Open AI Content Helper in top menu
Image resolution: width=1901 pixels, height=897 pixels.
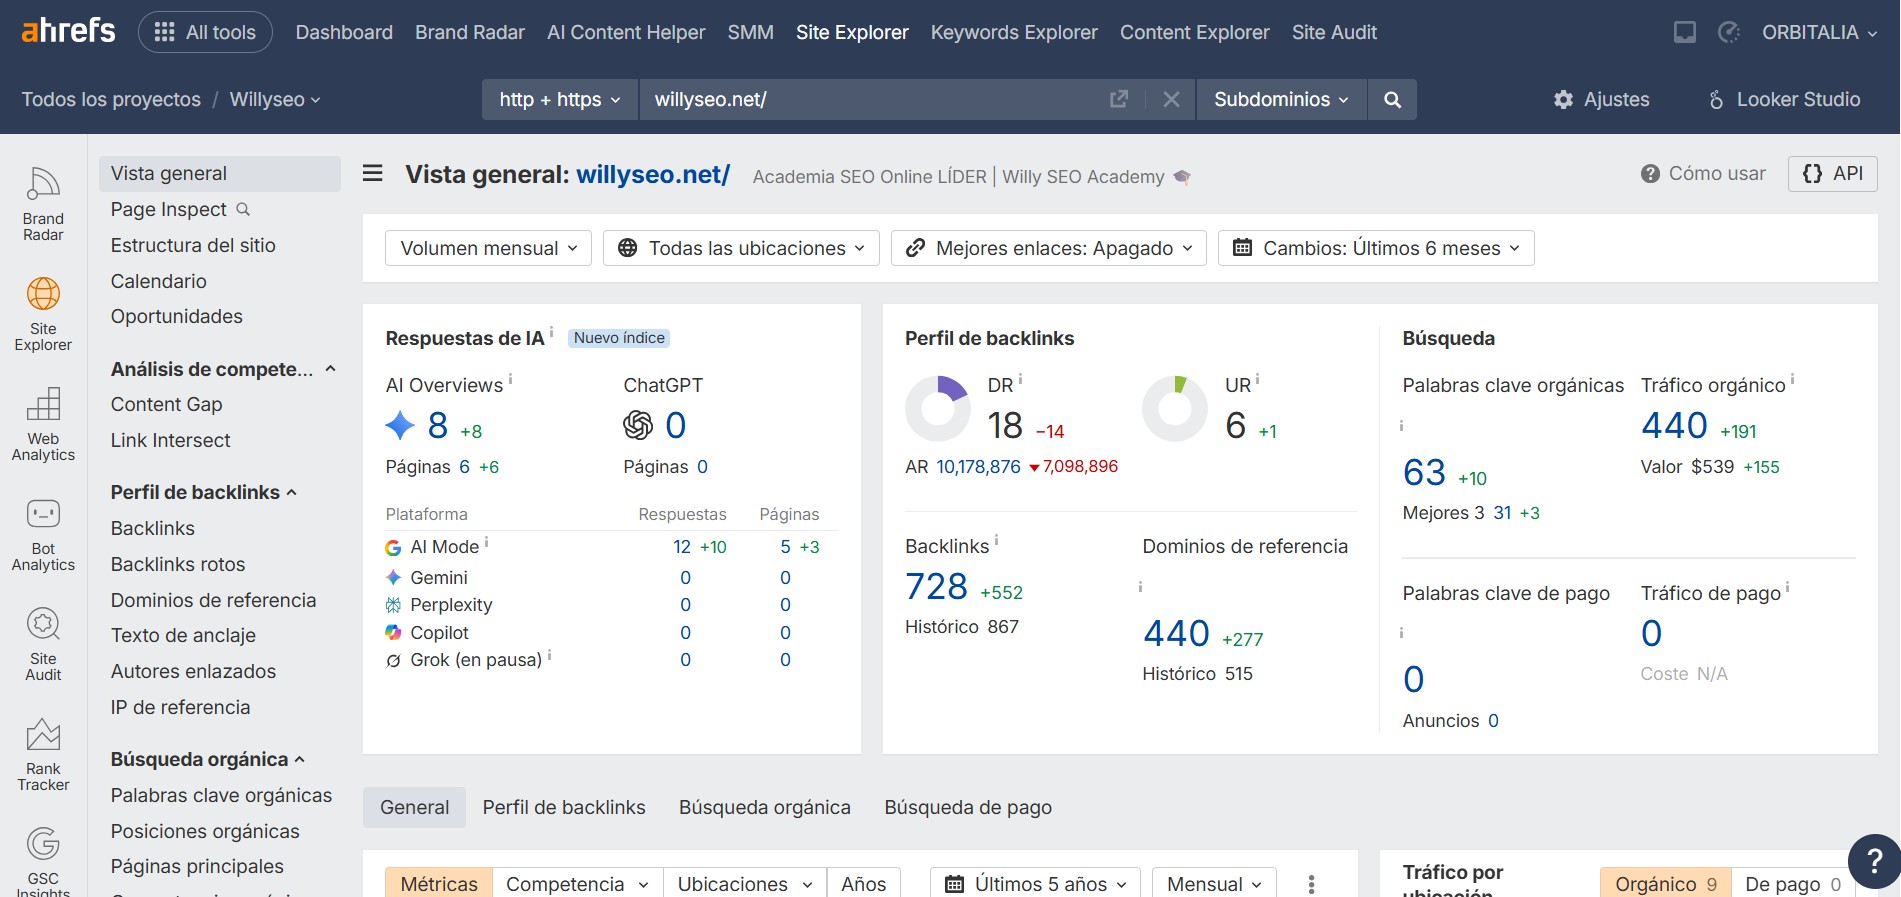pos(626,32)
